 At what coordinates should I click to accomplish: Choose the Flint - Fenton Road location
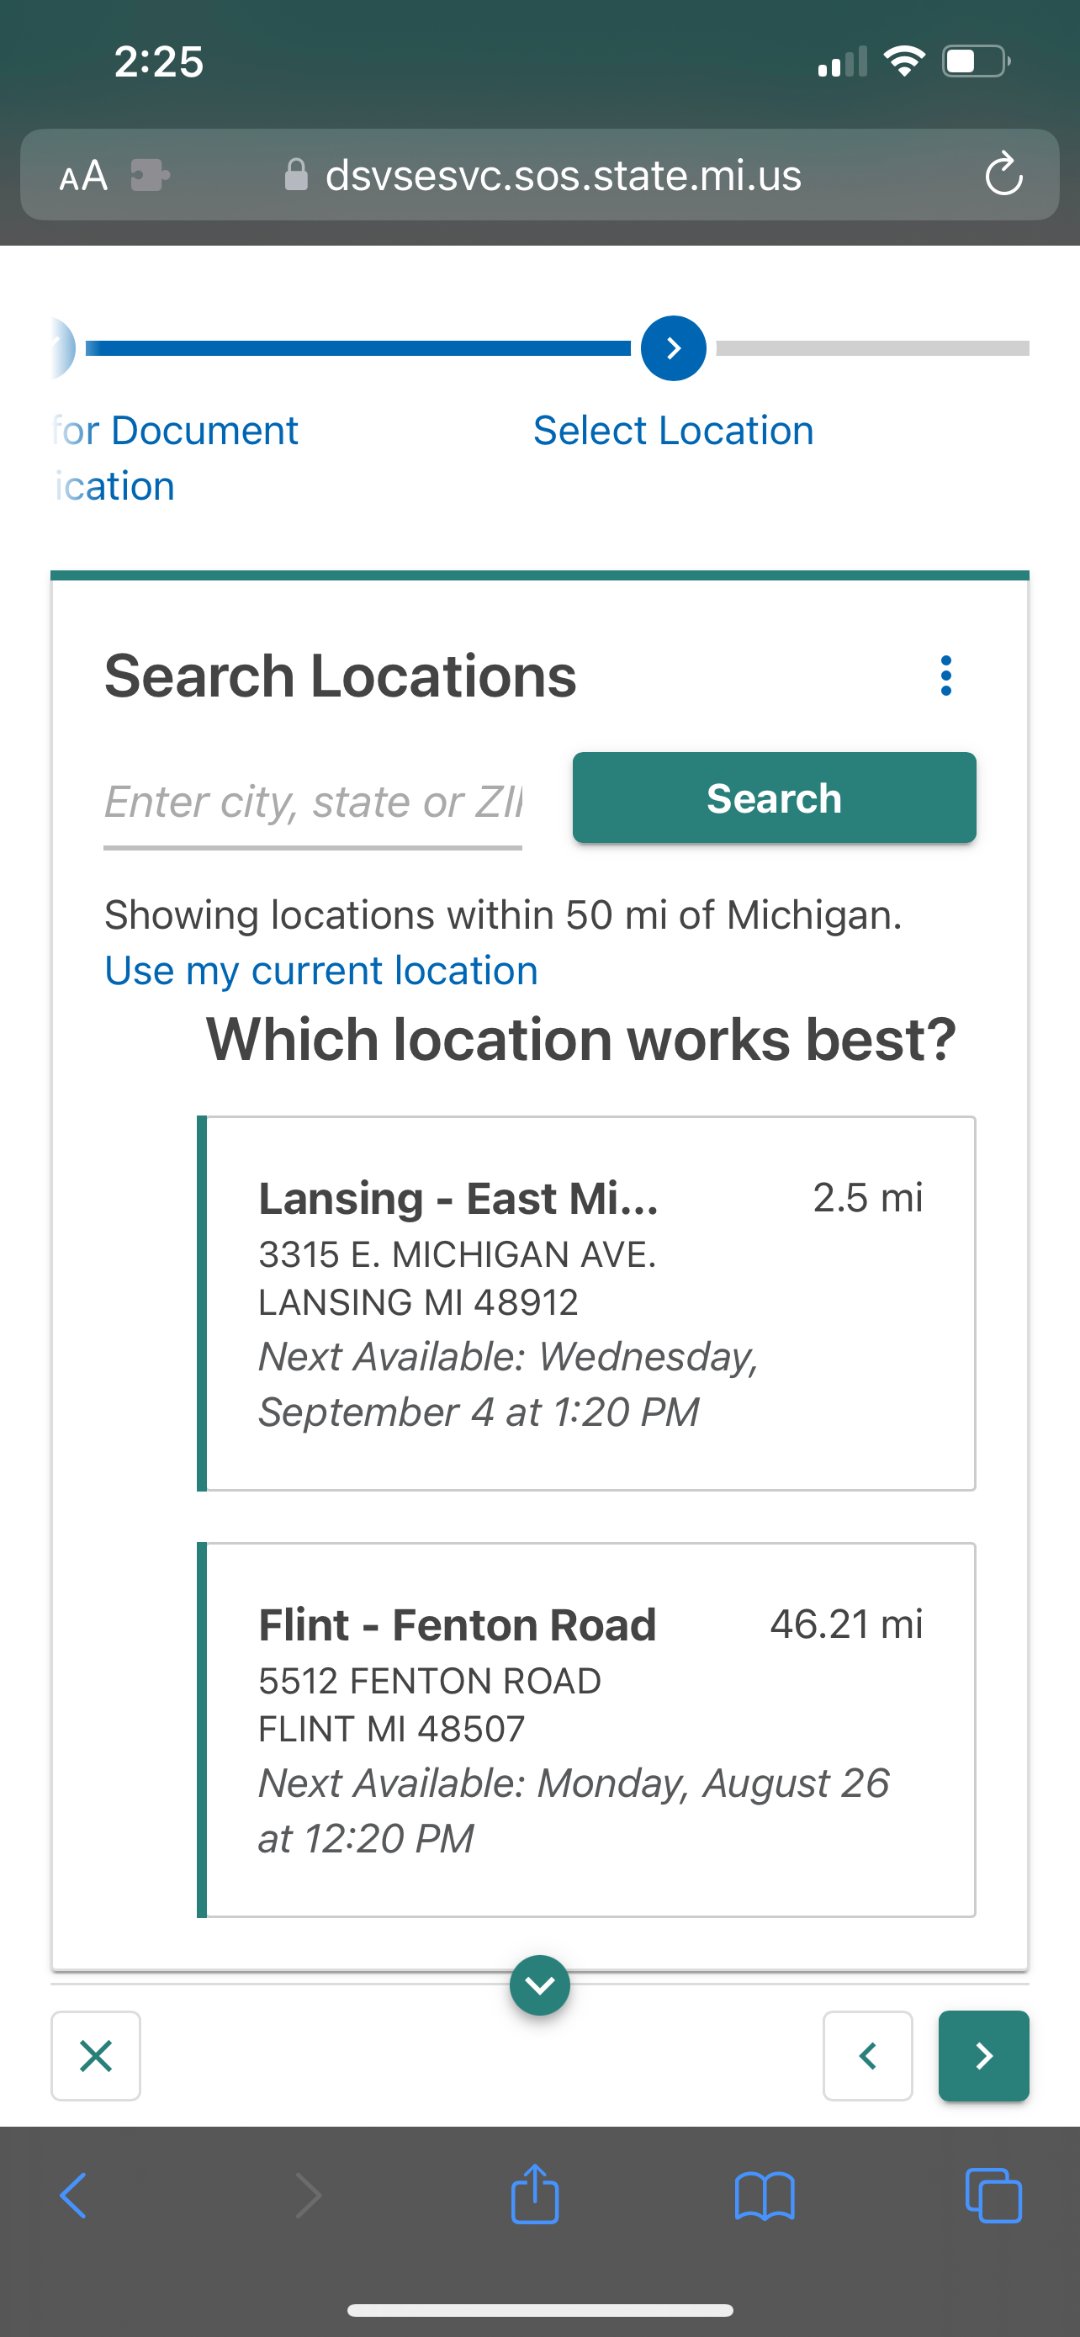586,1729
